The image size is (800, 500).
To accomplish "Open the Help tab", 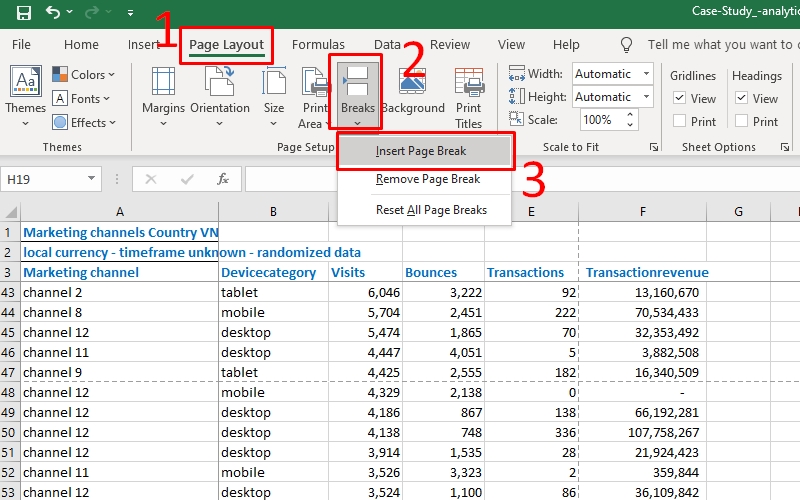I will 566,45.
